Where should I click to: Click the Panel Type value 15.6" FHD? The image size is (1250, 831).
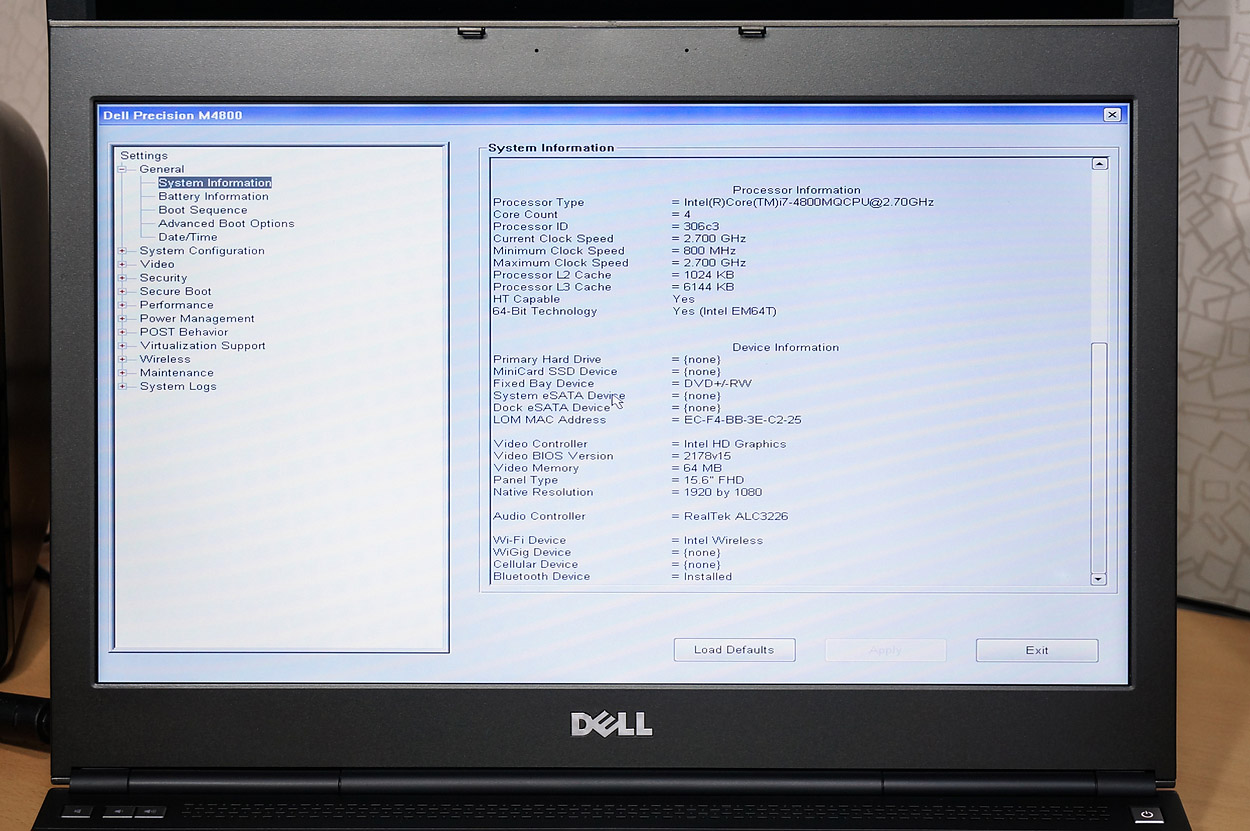[x=714, y=480]
